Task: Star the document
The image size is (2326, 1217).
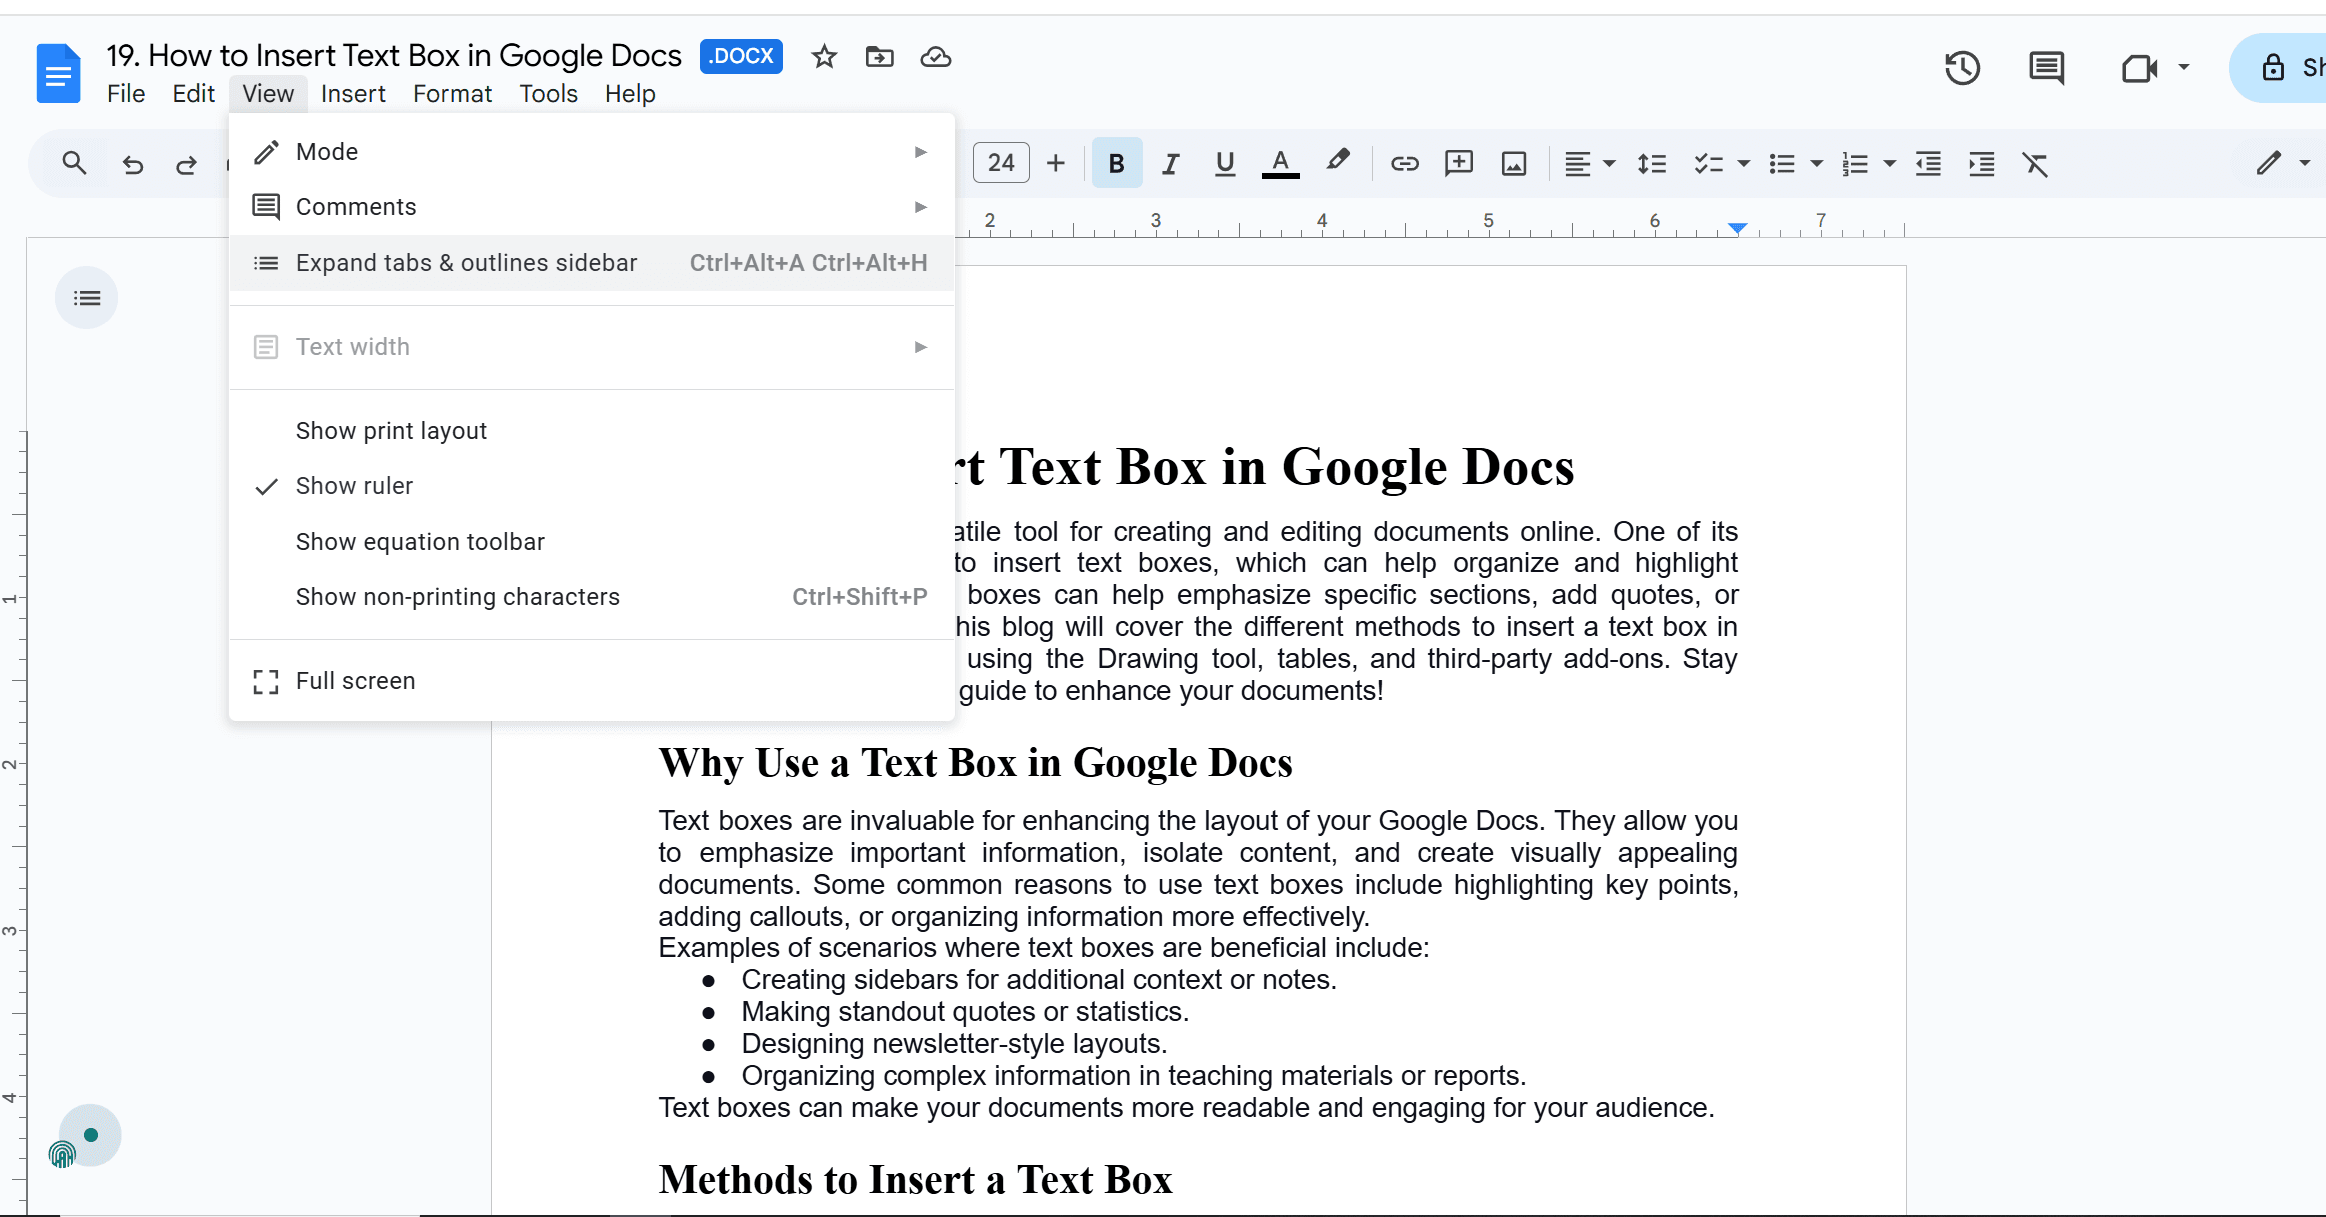Action: point(824,57)
